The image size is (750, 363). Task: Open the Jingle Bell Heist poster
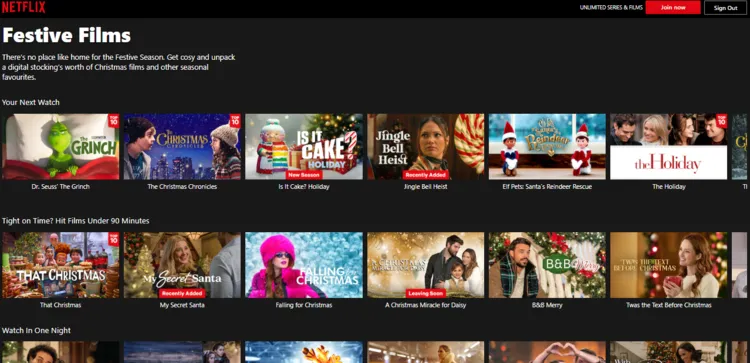click(x=426, y=146)
